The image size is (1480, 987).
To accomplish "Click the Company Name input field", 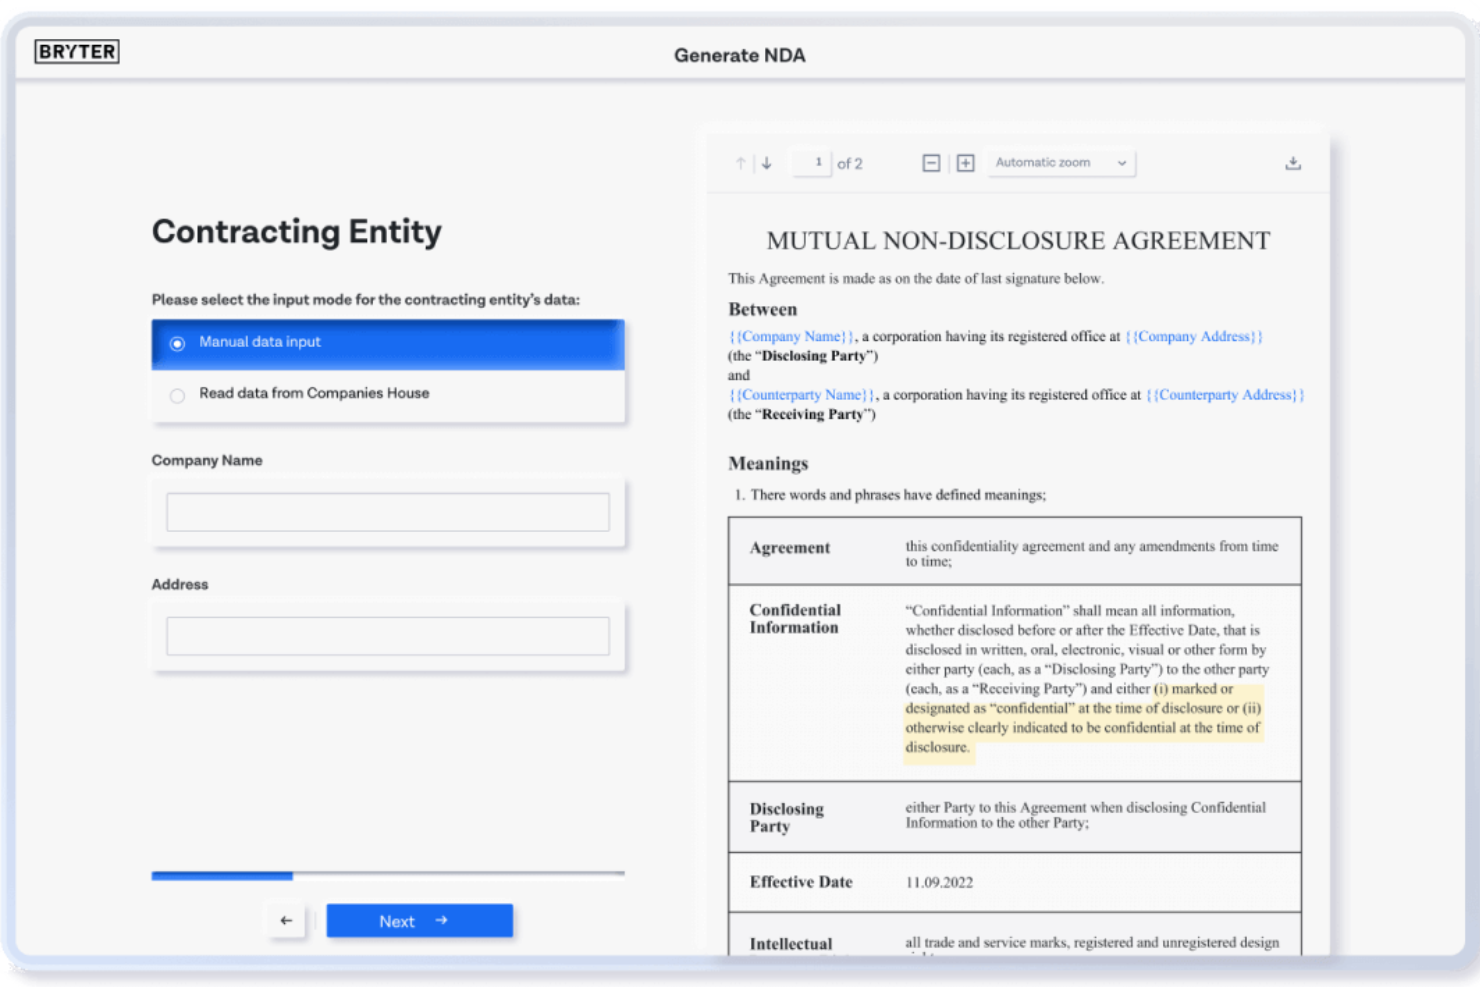I will coord(388,512).
